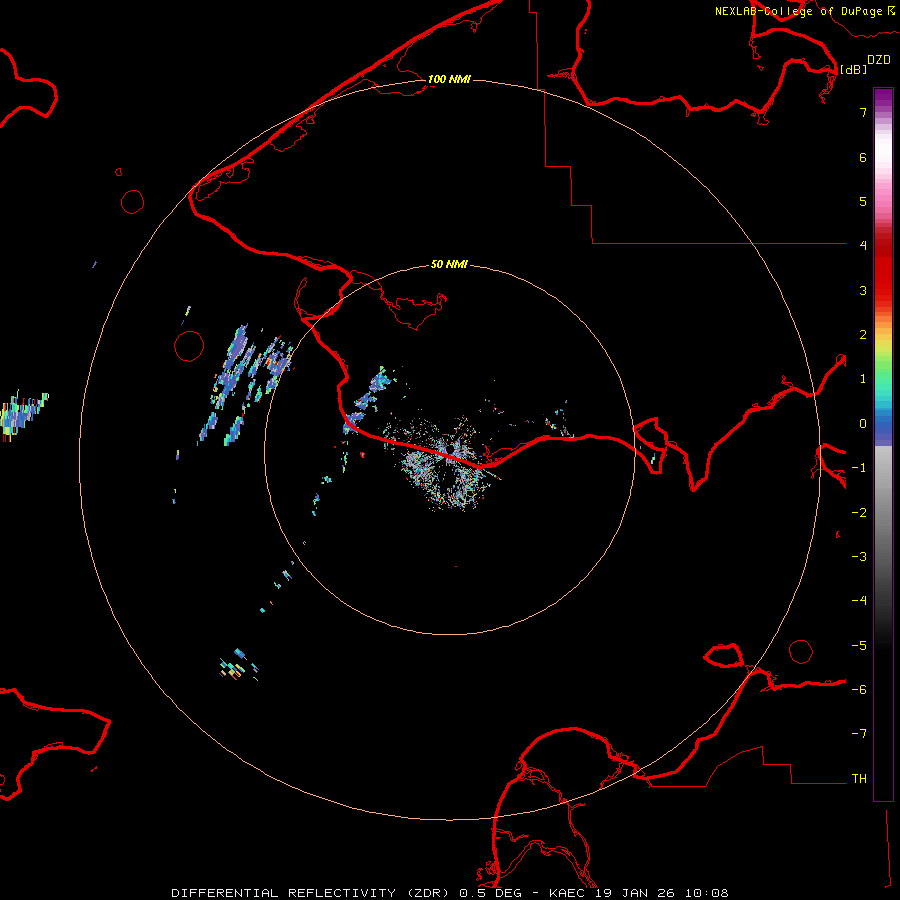Click the [dB] unit label
Screen dimensions: 900x900
pyautogui.click(x=853, y=69)
